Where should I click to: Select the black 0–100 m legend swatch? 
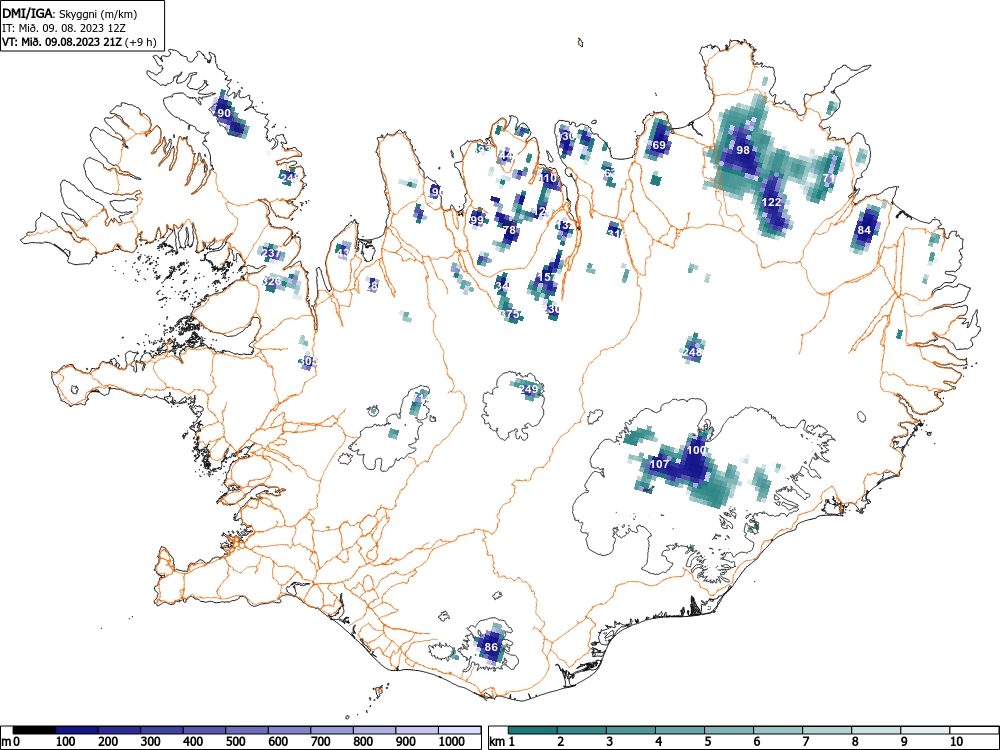pos(34,730)
